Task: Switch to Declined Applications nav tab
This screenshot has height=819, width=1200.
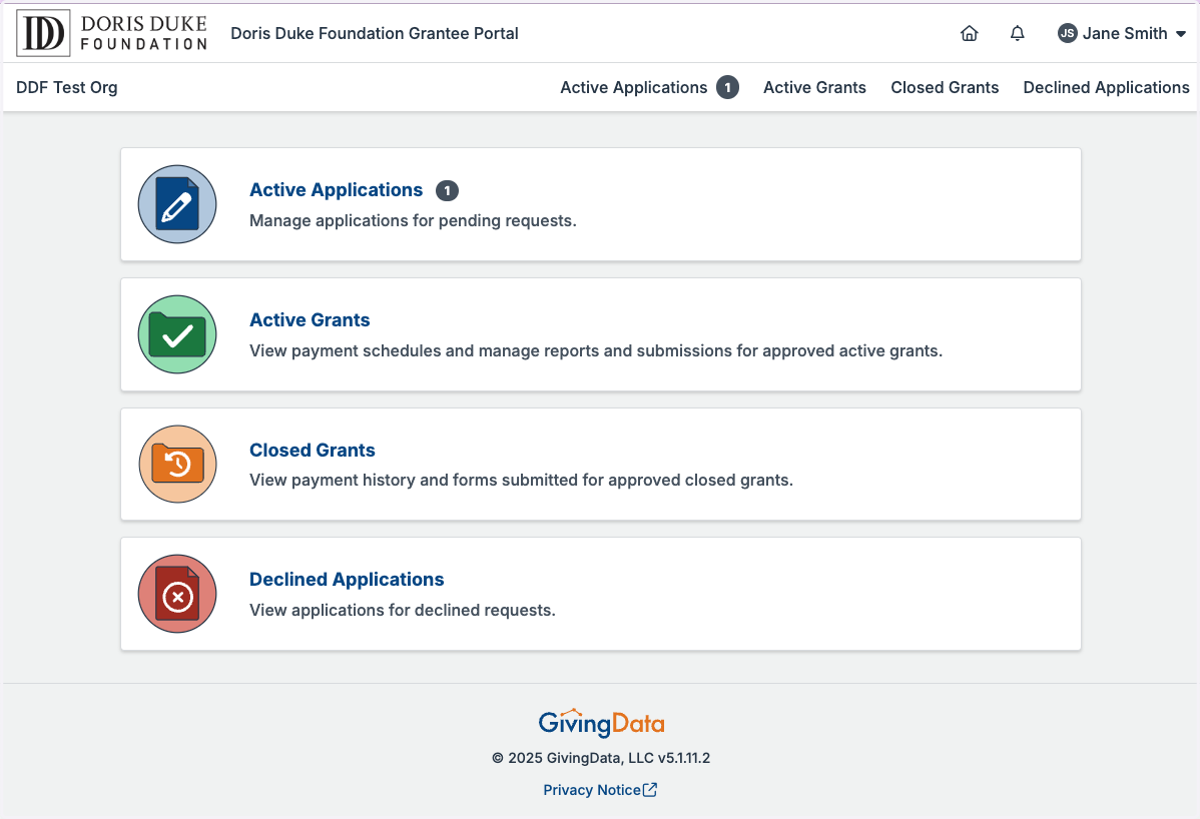Action: coord(1106,87)
